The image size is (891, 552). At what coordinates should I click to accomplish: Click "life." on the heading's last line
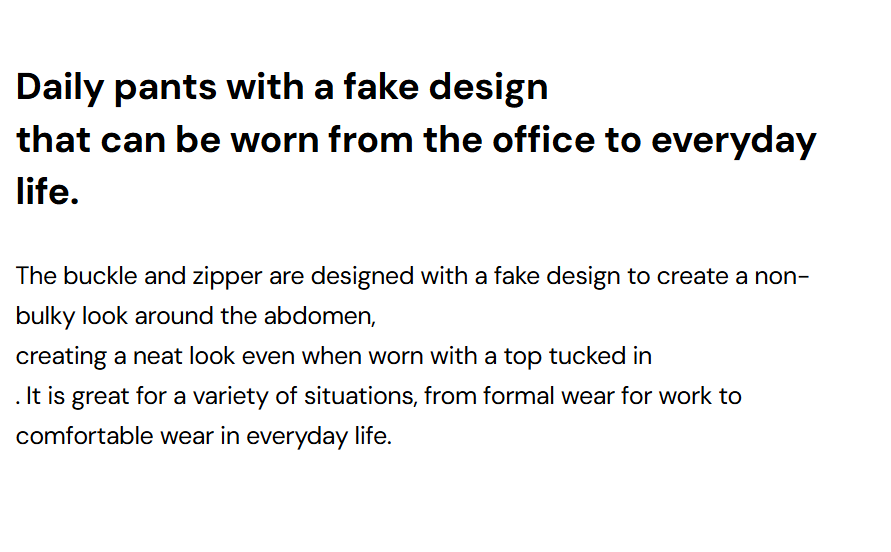(x=47, y=192)
